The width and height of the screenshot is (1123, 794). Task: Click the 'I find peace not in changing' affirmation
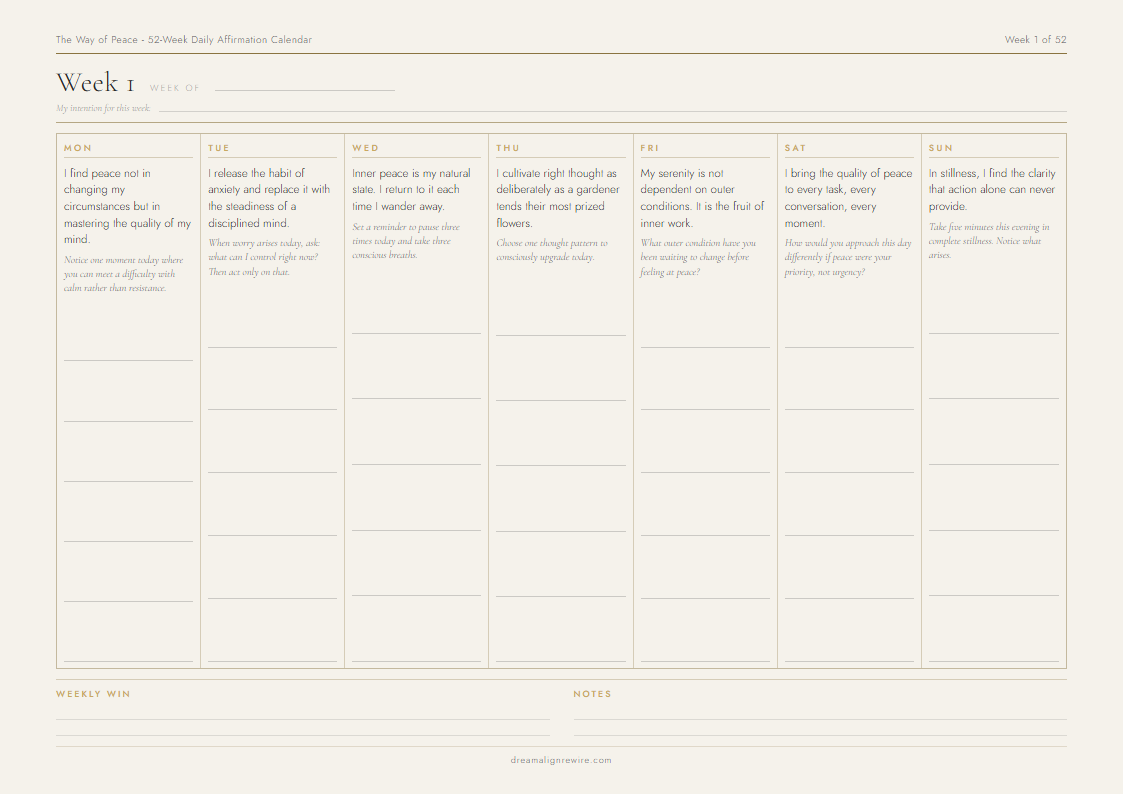pyautogui.click(x=127, y=206)
